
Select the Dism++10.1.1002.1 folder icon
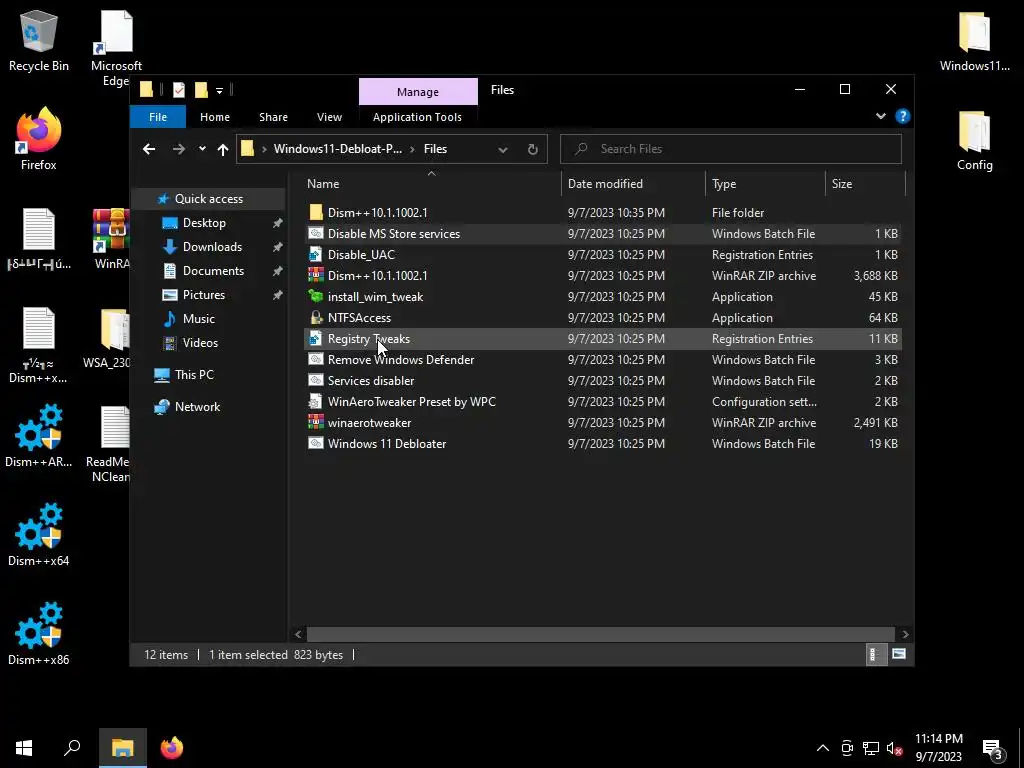(x=316, y=212)
